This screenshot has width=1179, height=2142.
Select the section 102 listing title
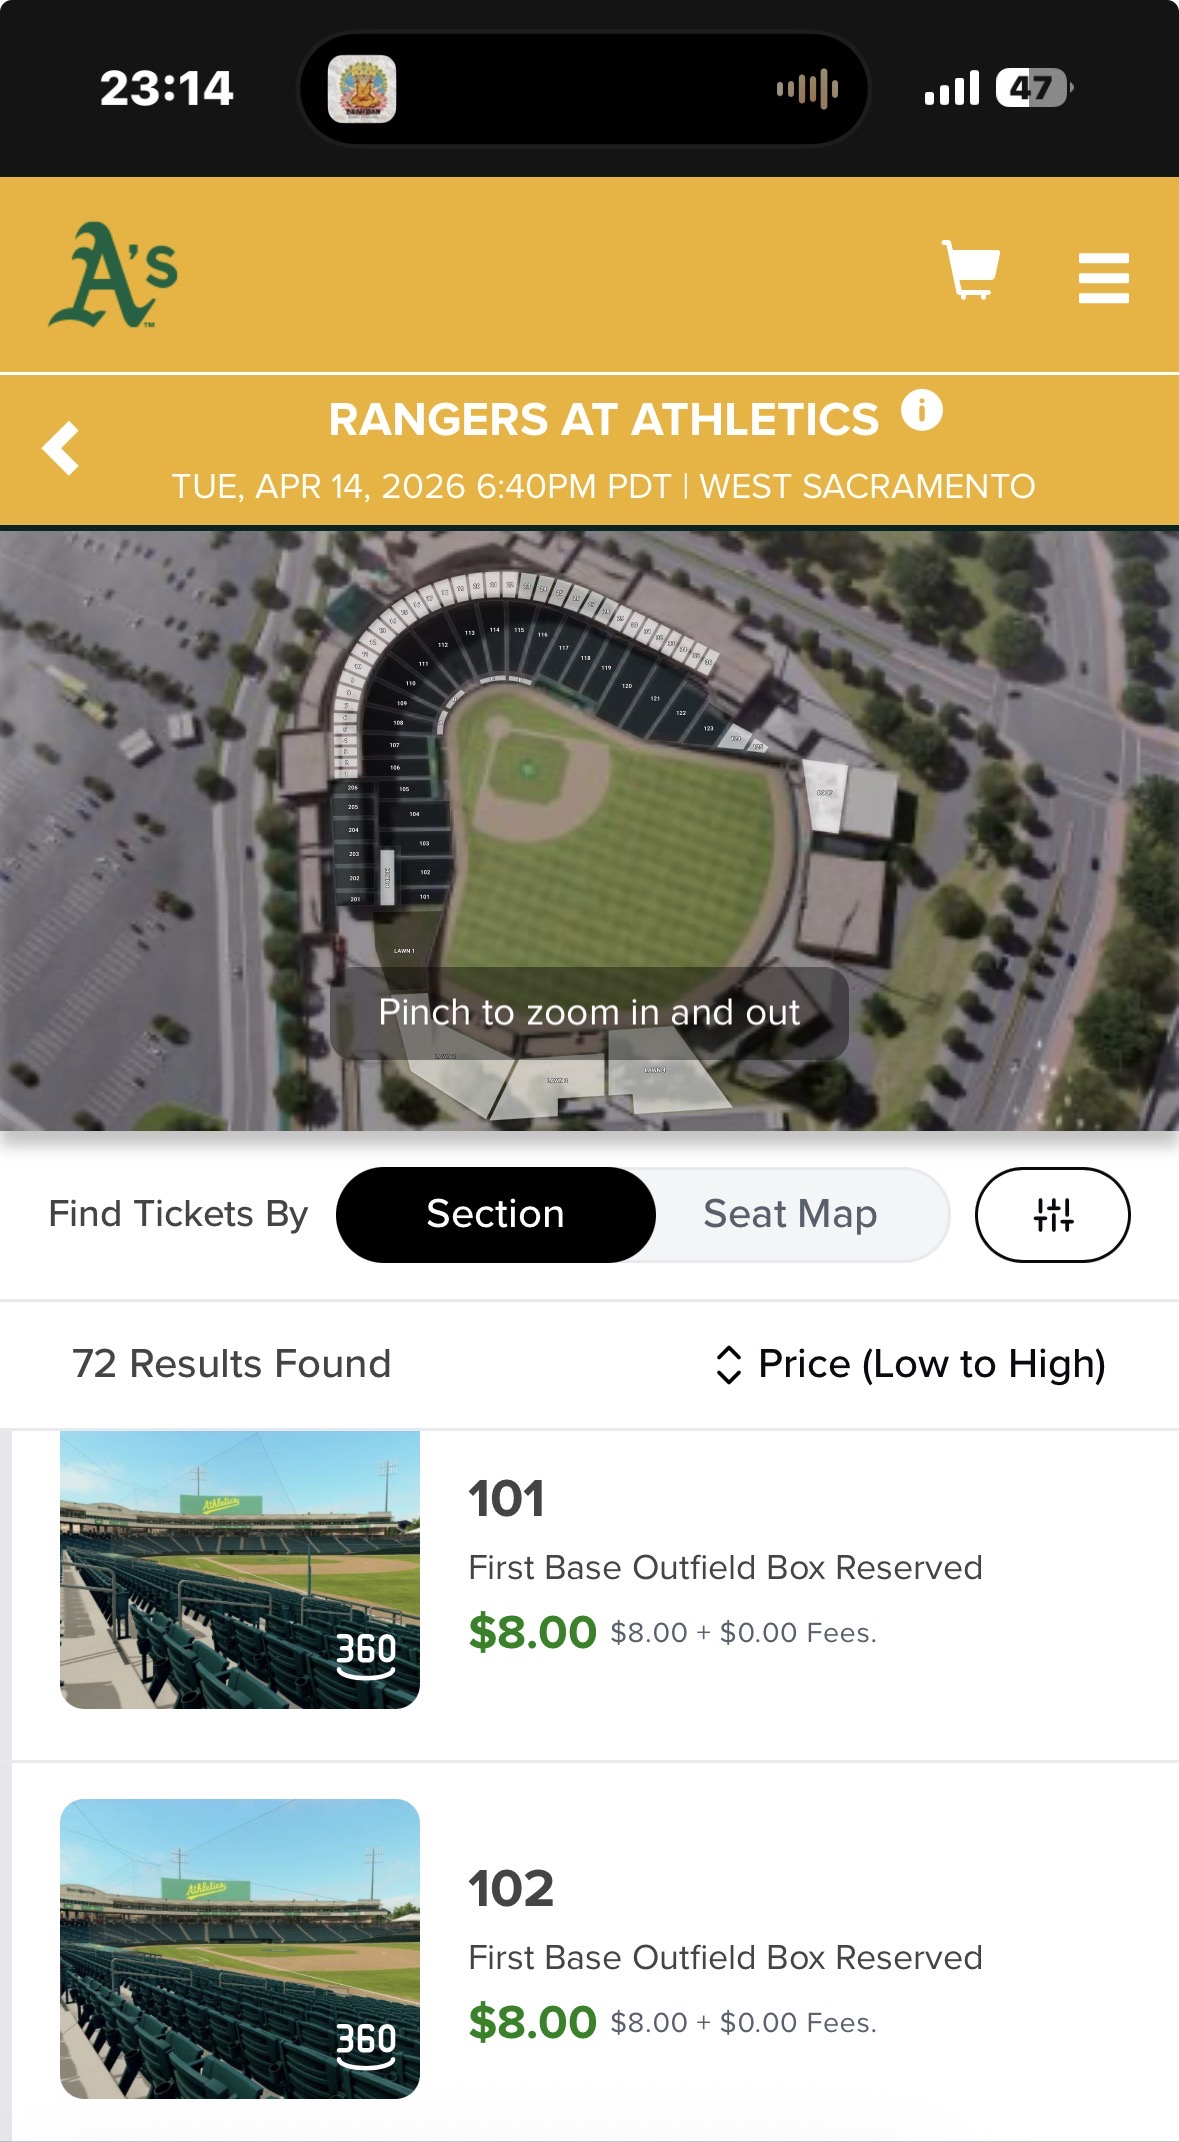click(511, 1889)
